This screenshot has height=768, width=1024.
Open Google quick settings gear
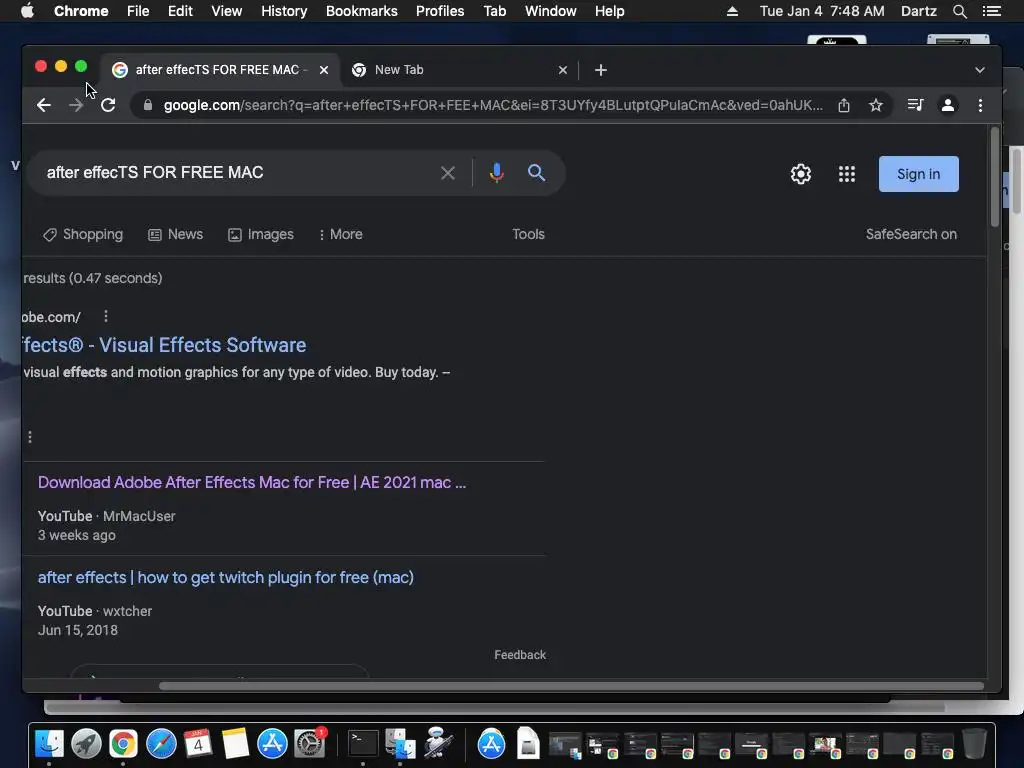[801, 174]
